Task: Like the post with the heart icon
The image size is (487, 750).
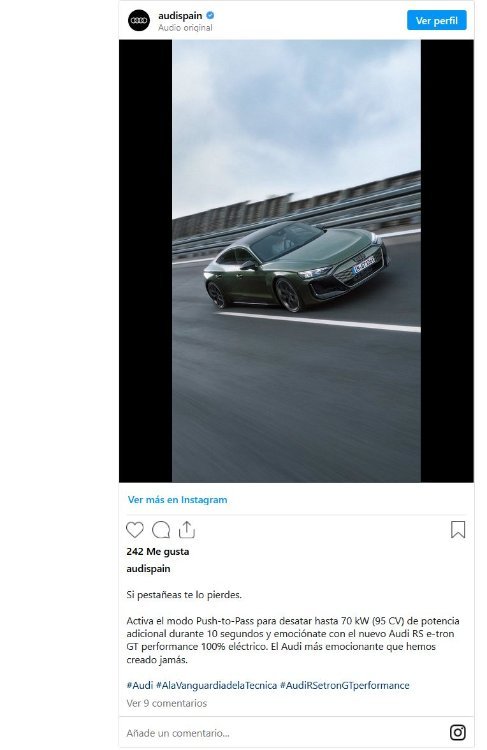Action: (134, 530)
